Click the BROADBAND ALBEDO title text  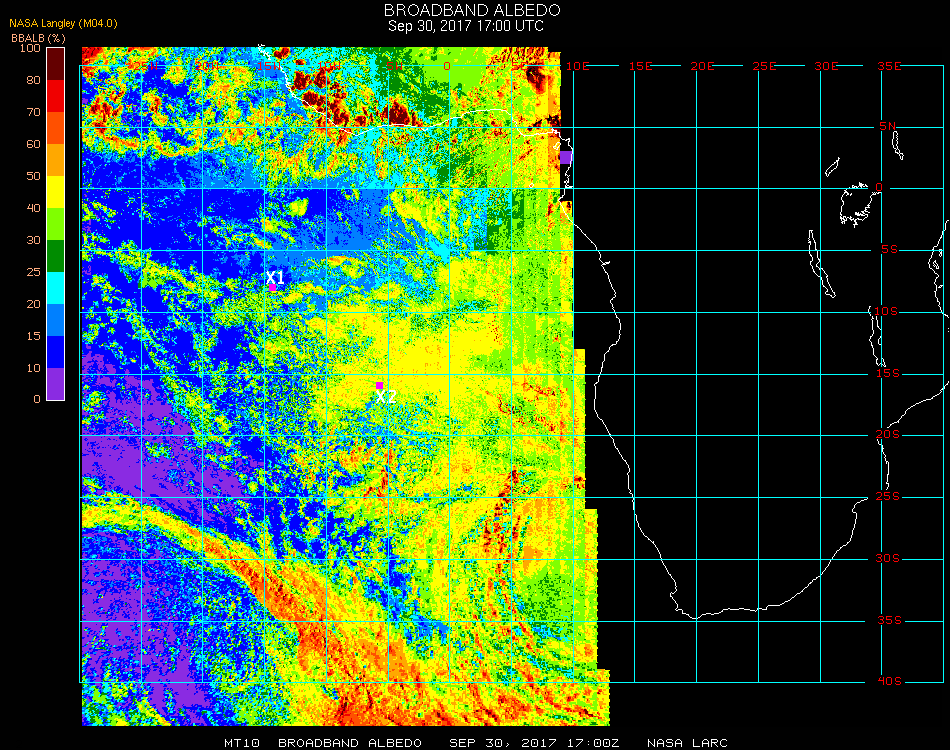pos(465,10)
